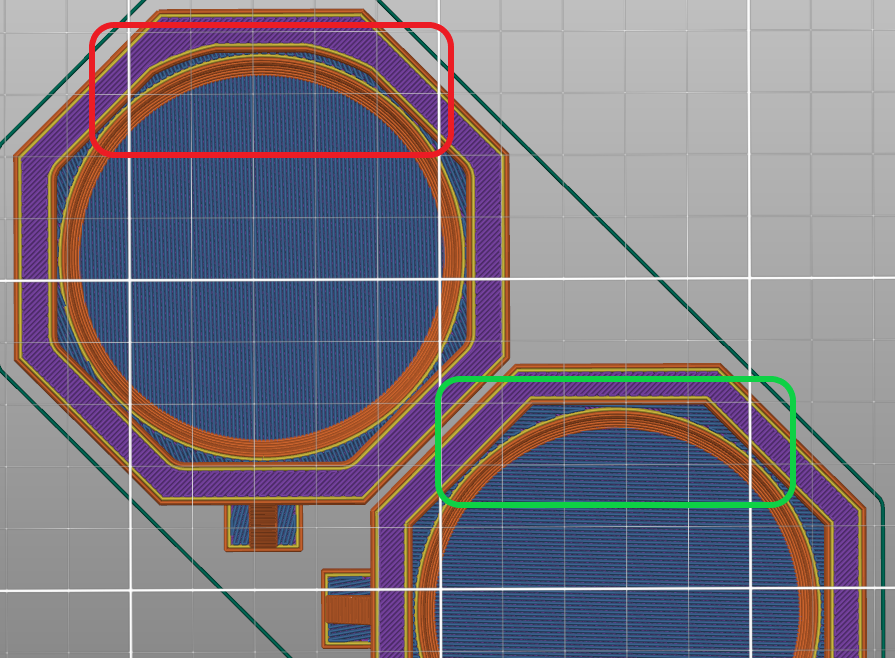Viewport: 895px width, 658px height.
Task: Select the octagonal part with vertical blue infill
Action: pos(261,257)
